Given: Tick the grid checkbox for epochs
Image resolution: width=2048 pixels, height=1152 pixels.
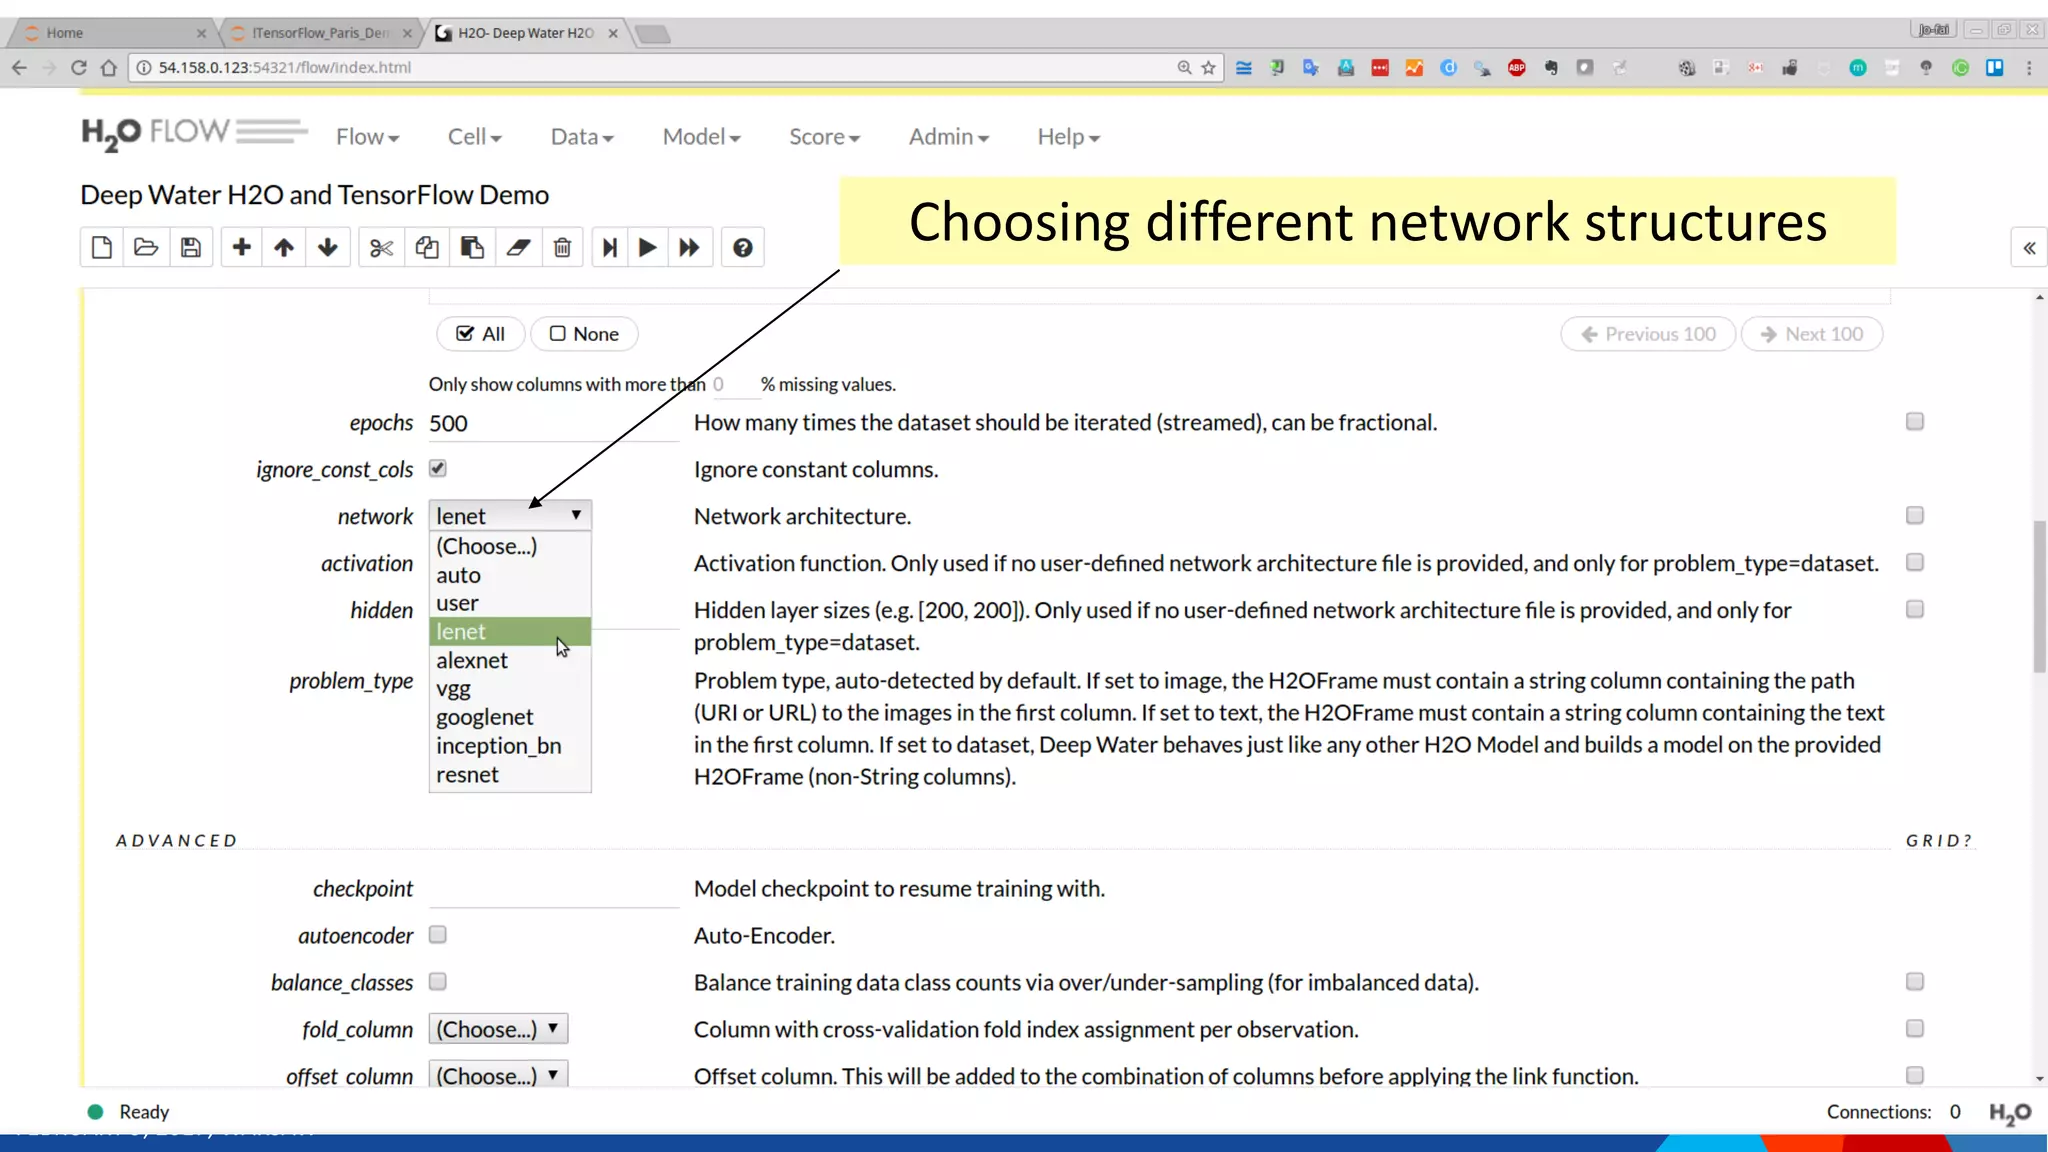Looking at the screenshot, I should (x=1915, y=421).
